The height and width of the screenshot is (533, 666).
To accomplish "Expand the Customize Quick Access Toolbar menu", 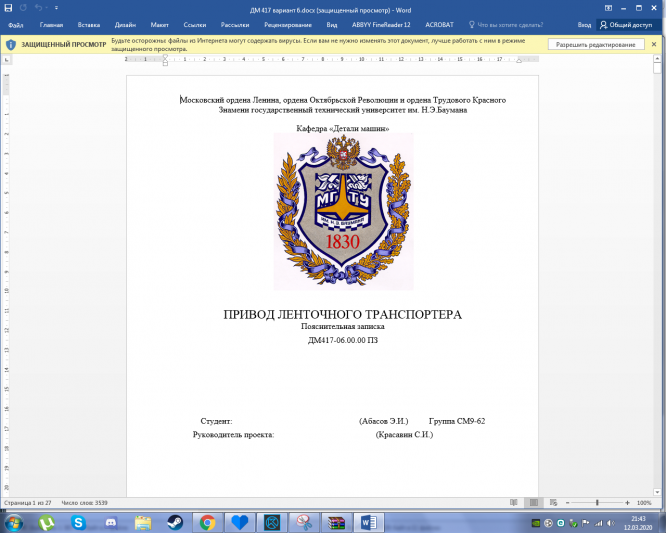I will tap(56, 8).
